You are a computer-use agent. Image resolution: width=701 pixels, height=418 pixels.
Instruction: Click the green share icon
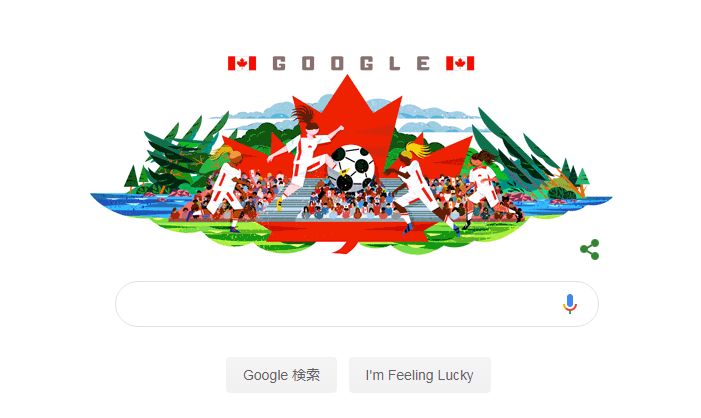click(x=589, y=249)
